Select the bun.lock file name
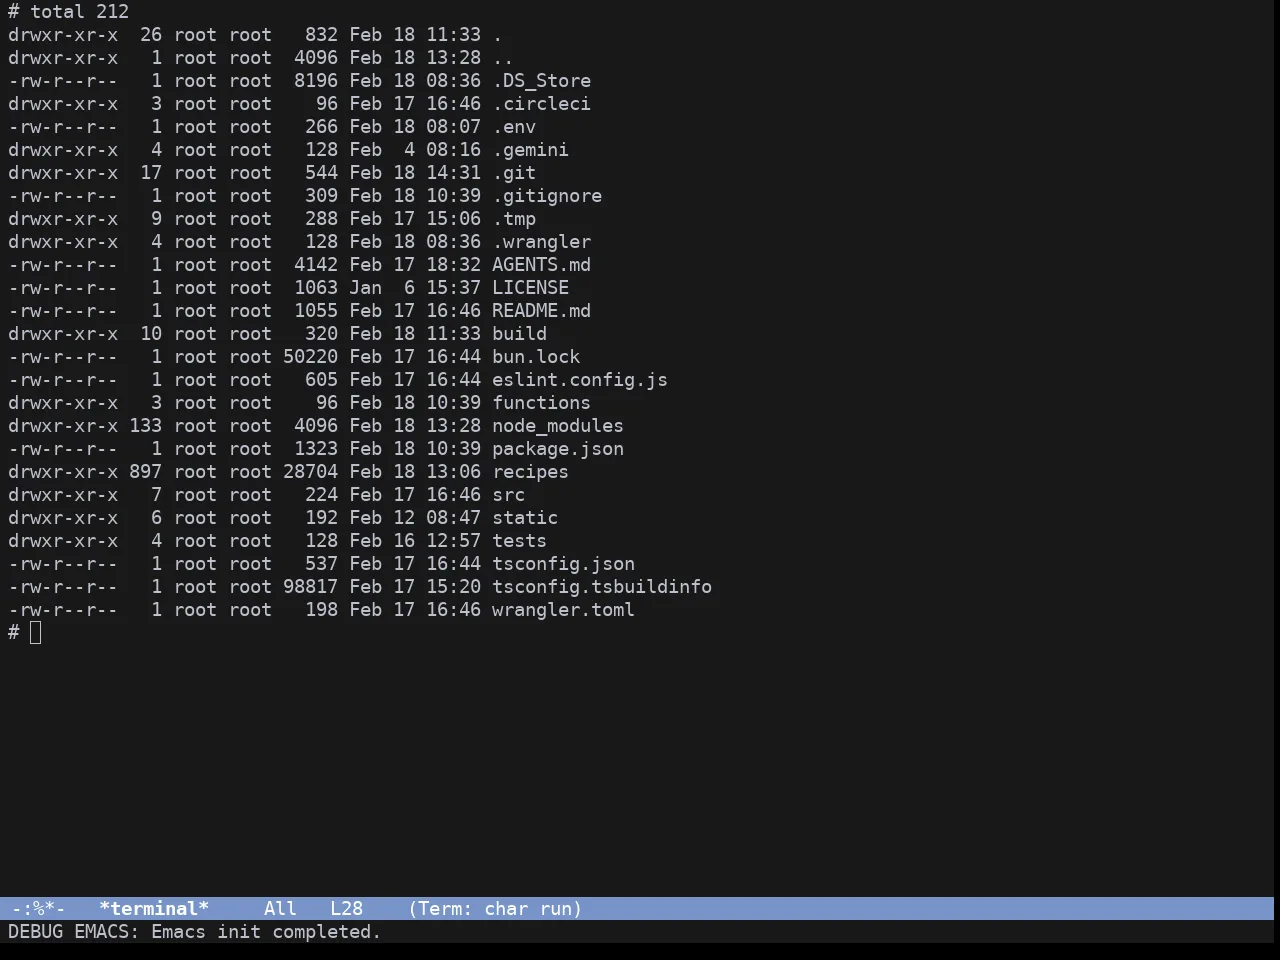Screen dimensions: 1280x960 (x=535, y=357)
